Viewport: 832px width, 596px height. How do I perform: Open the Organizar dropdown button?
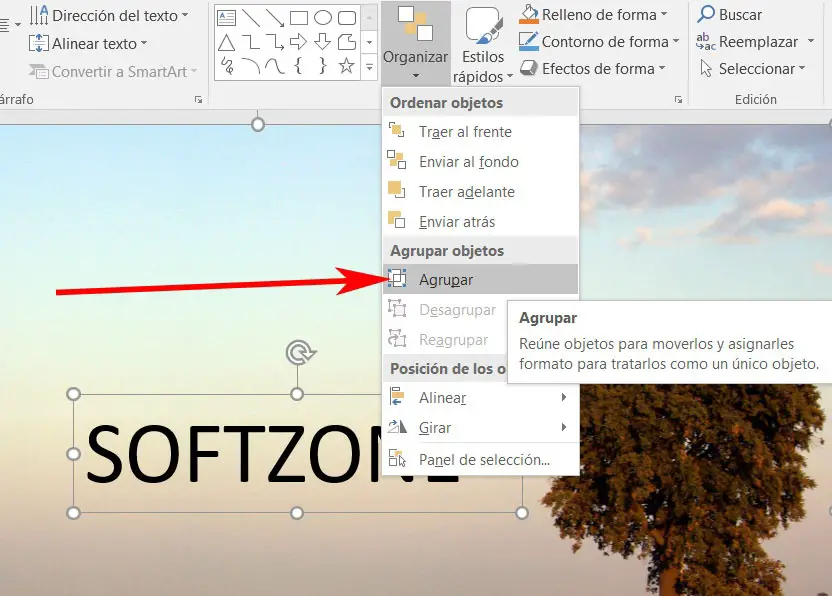coord(415,42)
